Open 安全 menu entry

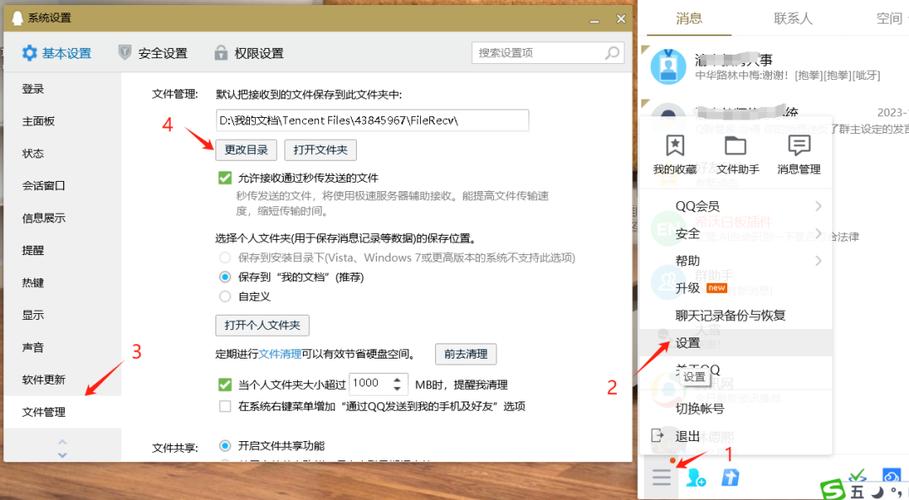pyautogui.click(x=735, y=233)
